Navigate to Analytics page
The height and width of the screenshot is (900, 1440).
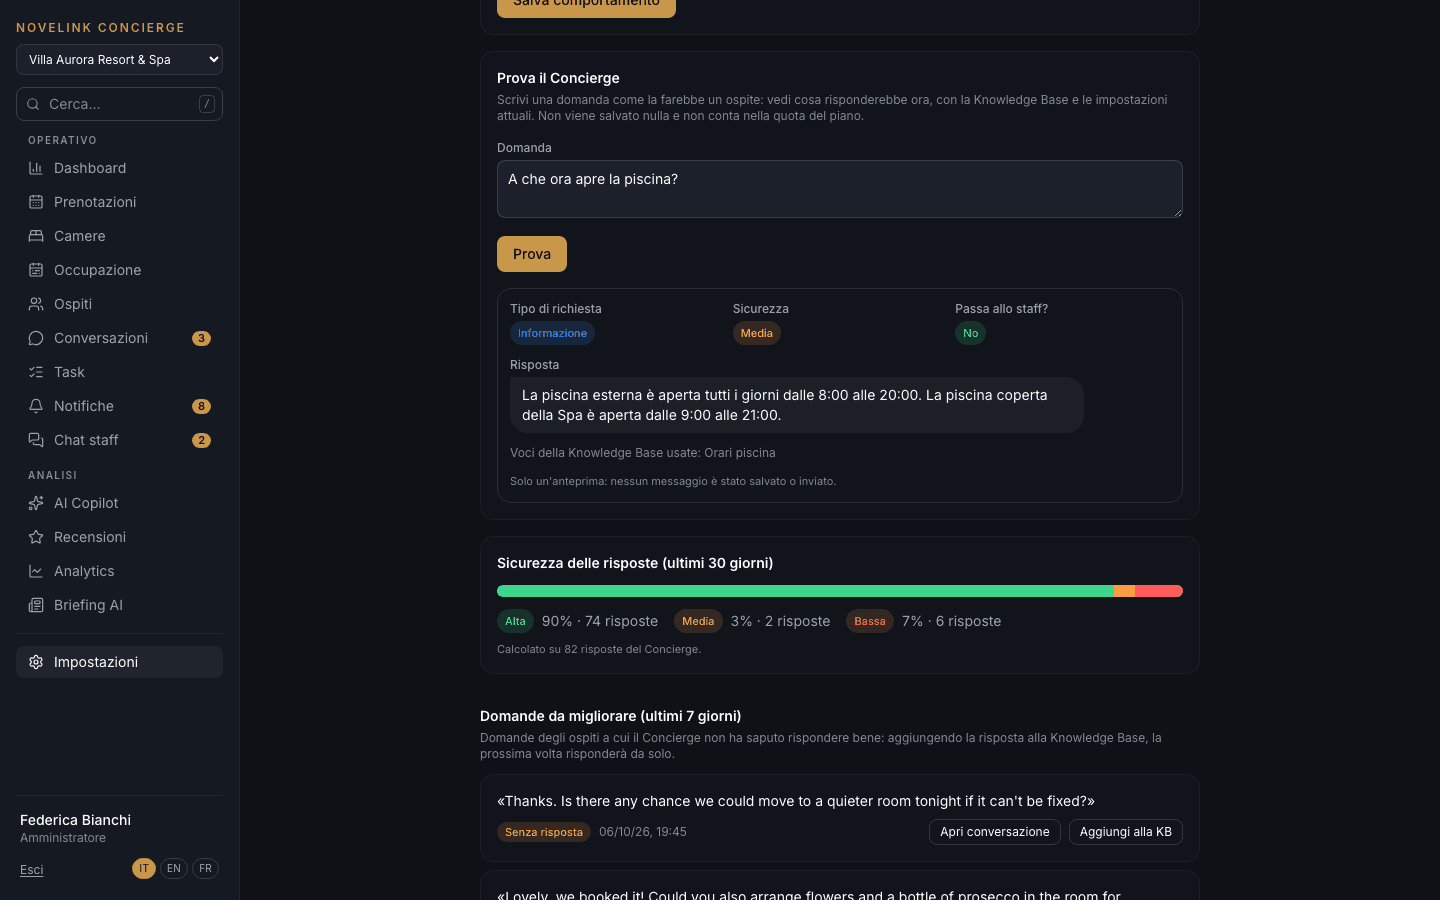coord(119,571)
